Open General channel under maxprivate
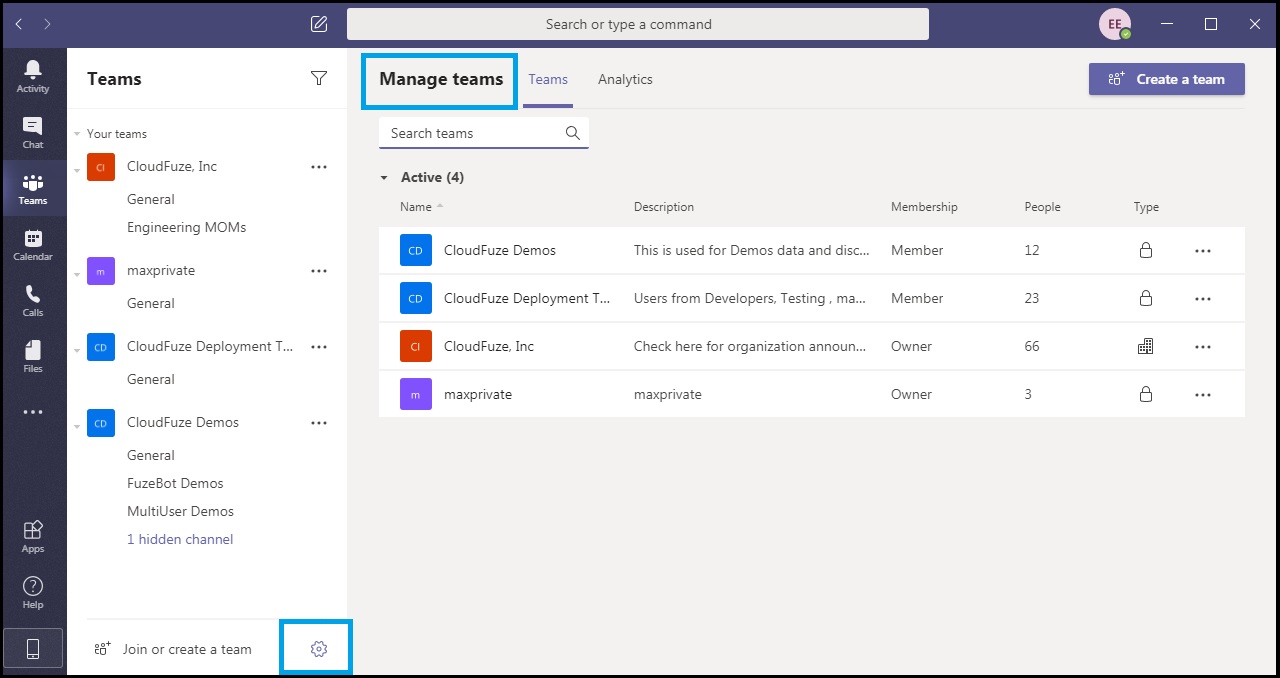 (x=151, y=303)
